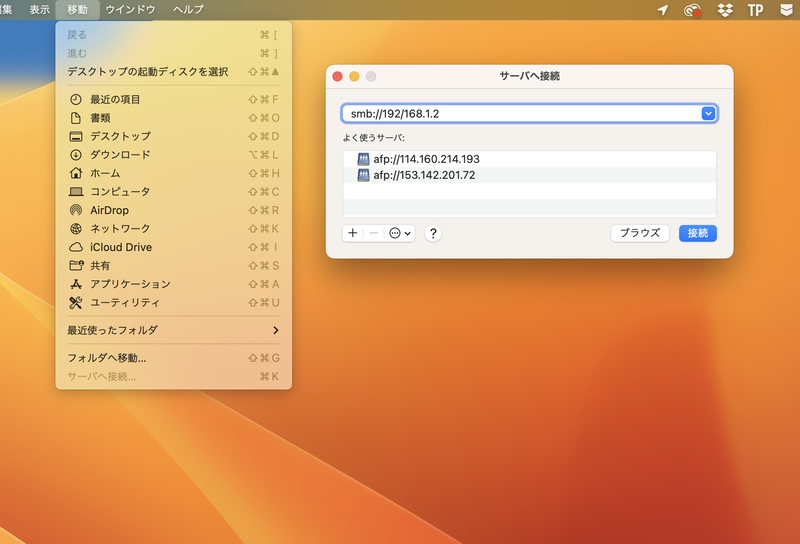Choose フォルダへ移動... menu item

click(173, 358)
